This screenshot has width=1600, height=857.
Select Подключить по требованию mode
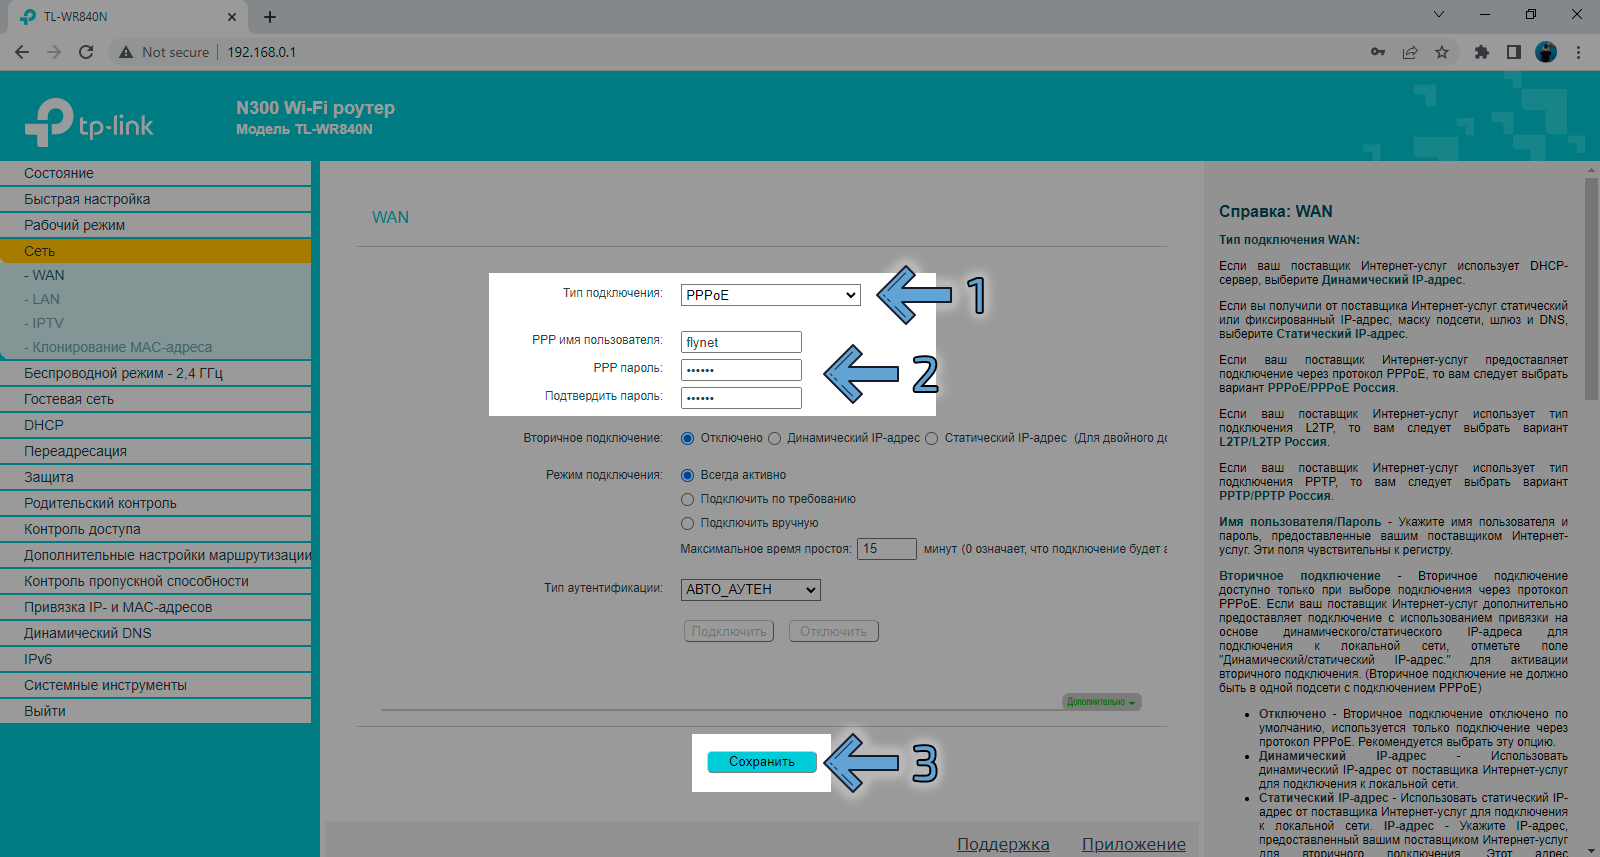click(687, 499)
